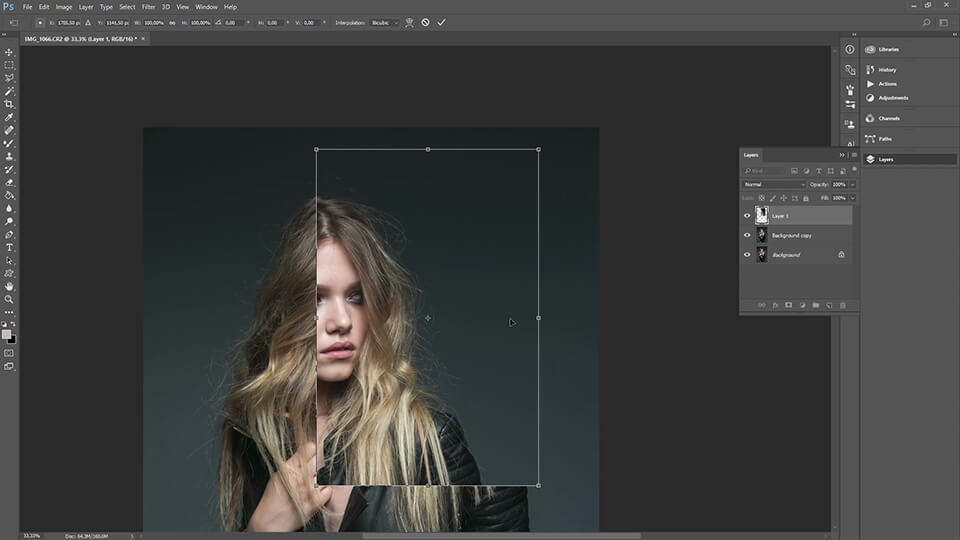
Task: Switch between free transform and warp modes
Action: (x=409, y=23)
